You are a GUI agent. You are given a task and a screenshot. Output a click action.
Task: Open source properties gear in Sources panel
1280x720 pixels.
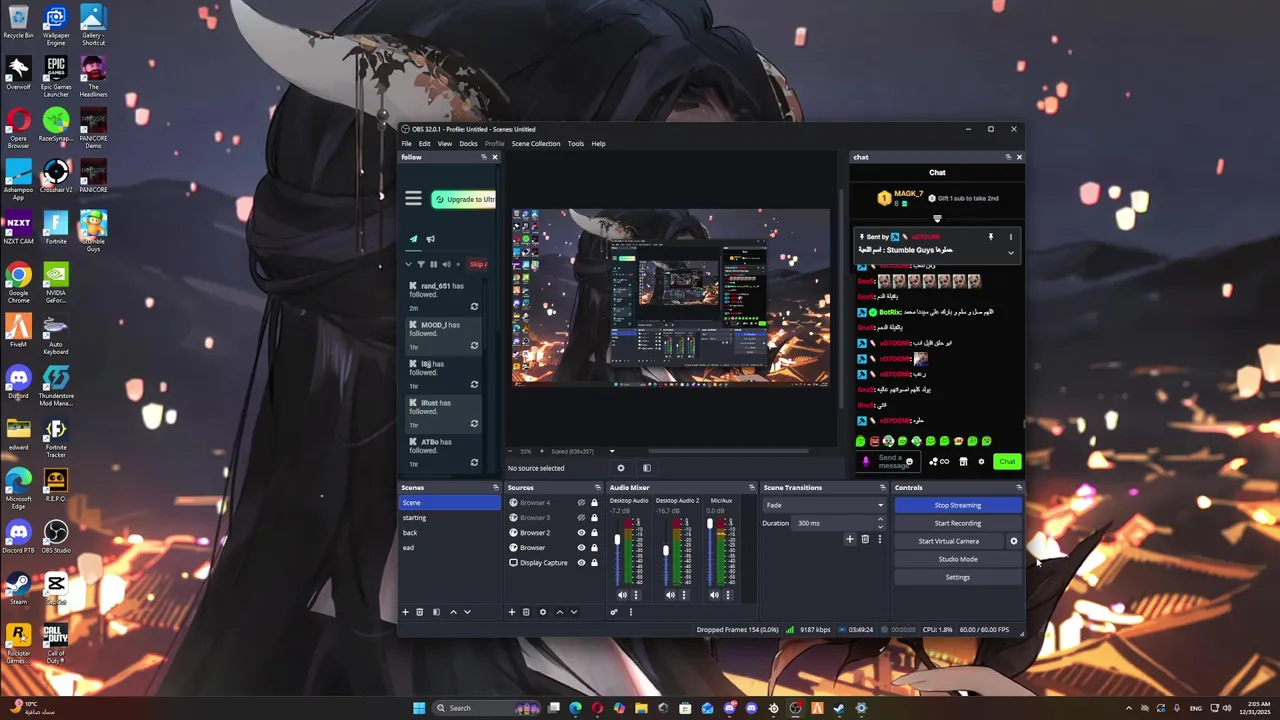pos(543,612)
